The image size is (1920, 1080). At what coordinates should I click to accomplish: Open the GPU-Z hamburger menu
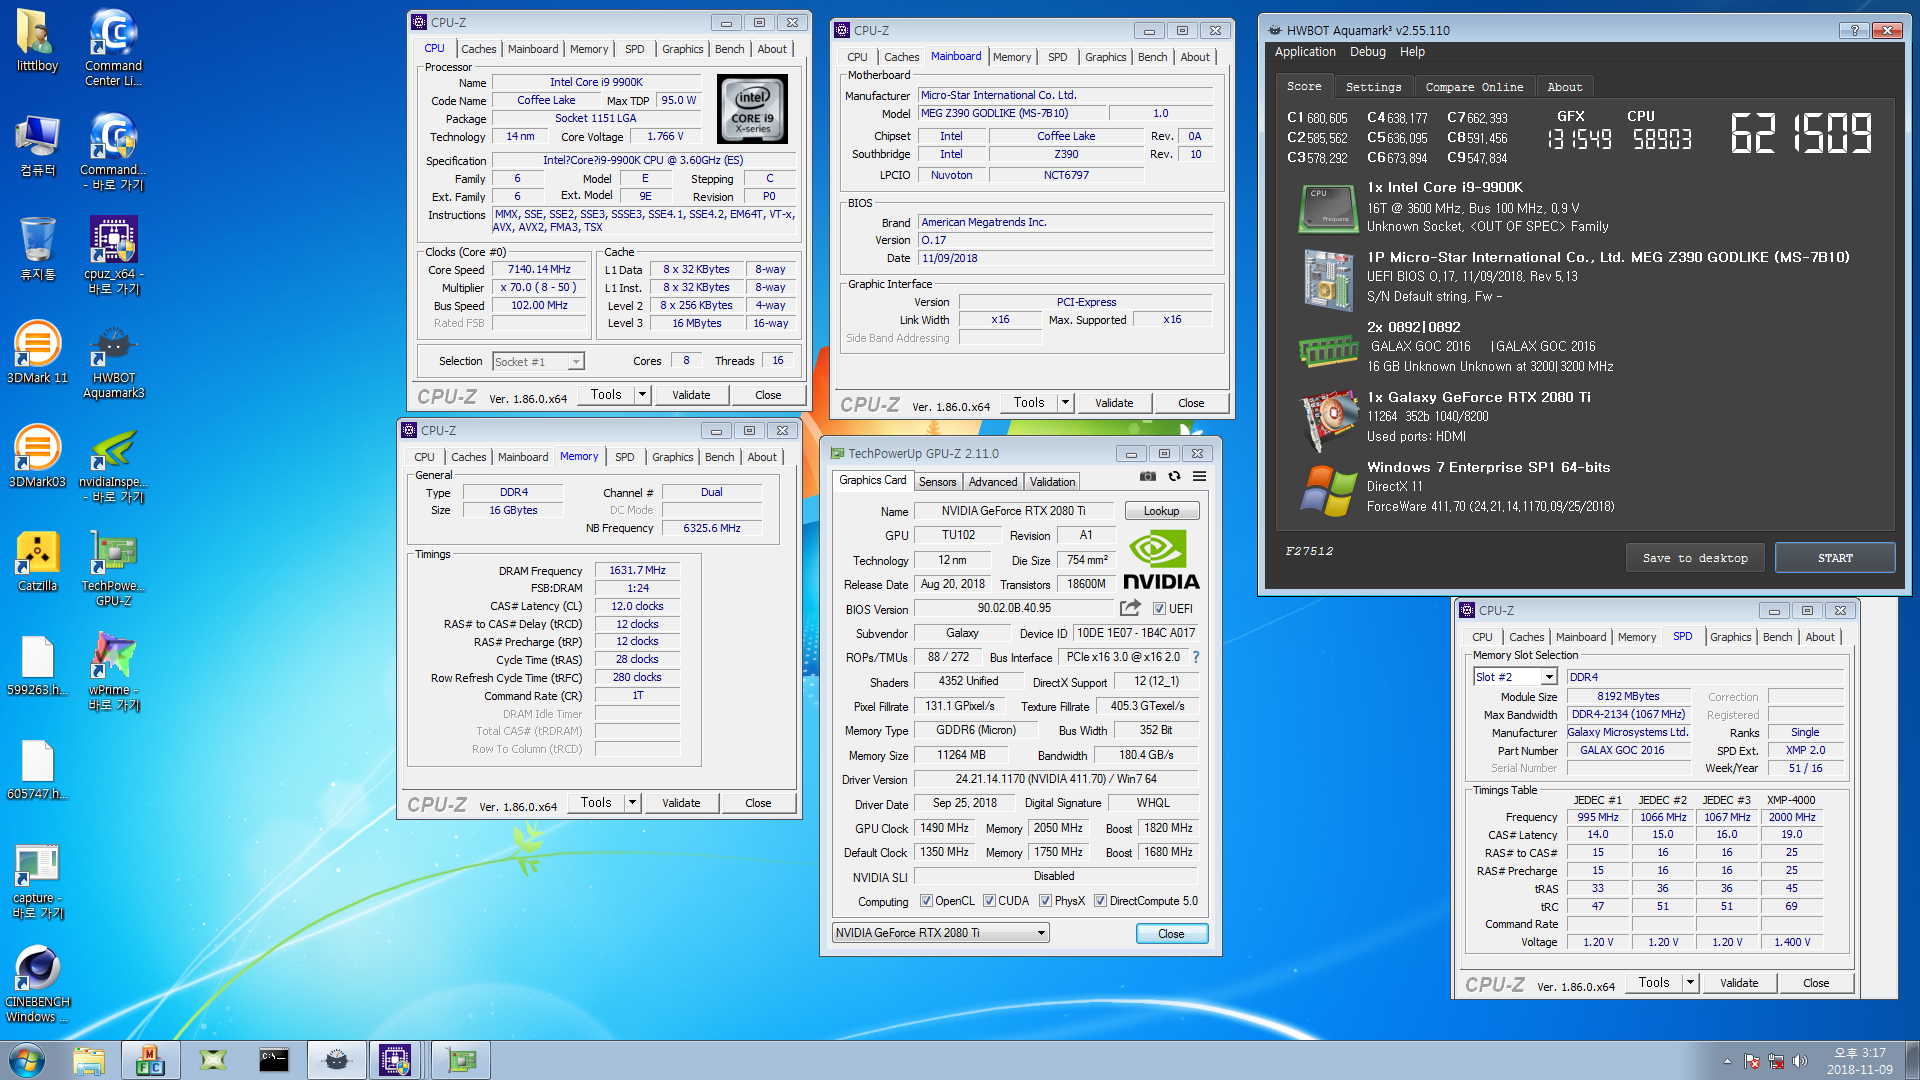point(1199,477)
